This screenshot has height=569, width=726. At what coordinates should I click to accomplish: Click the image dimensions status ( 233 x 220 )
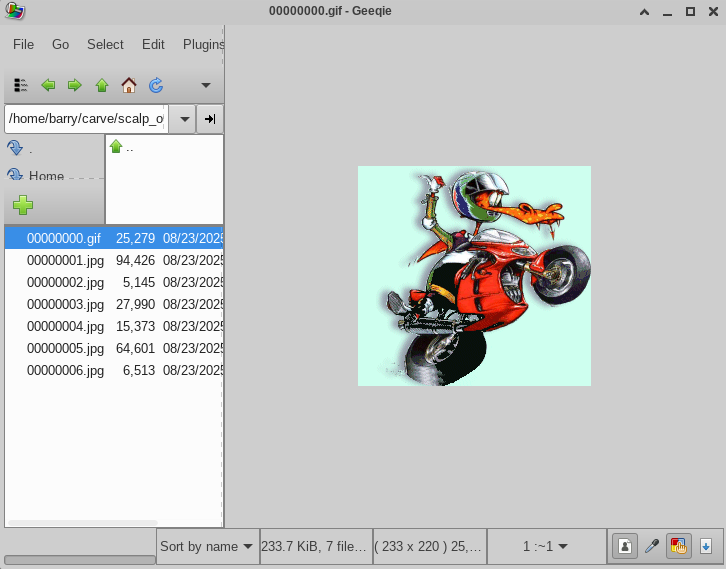429,546
